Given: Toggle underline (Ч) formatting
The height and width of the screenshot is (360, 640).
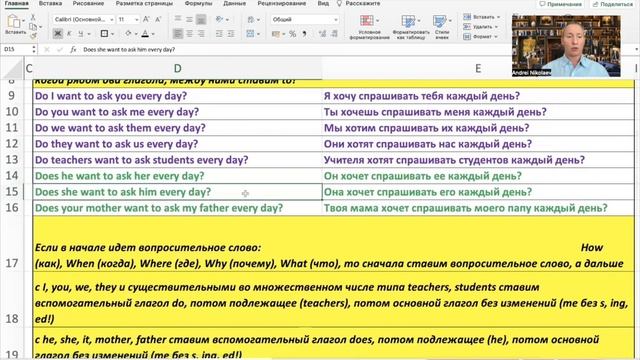Looking at the screenshot, I should 81,33.
